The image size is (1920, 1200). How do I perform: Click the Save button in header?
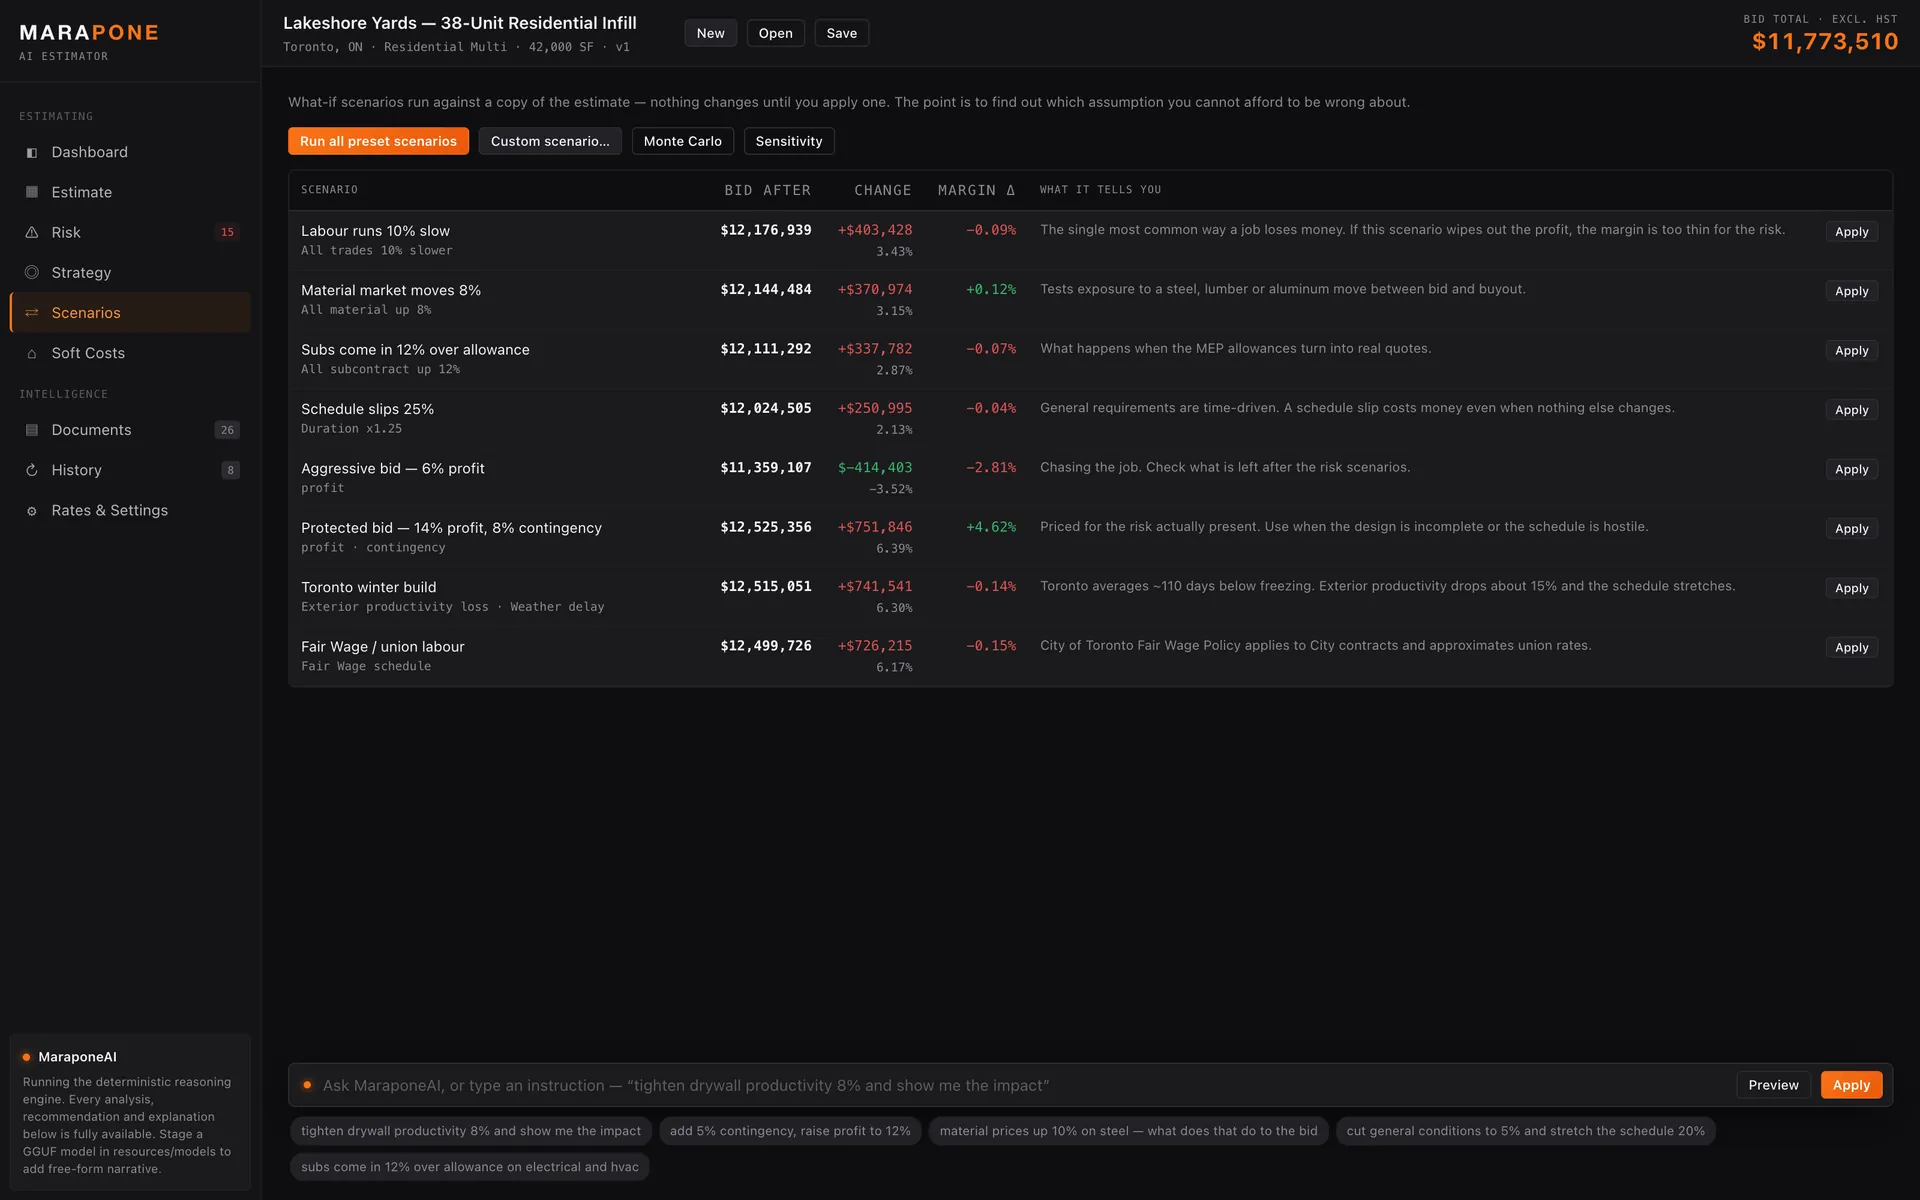tap(842, 33)
